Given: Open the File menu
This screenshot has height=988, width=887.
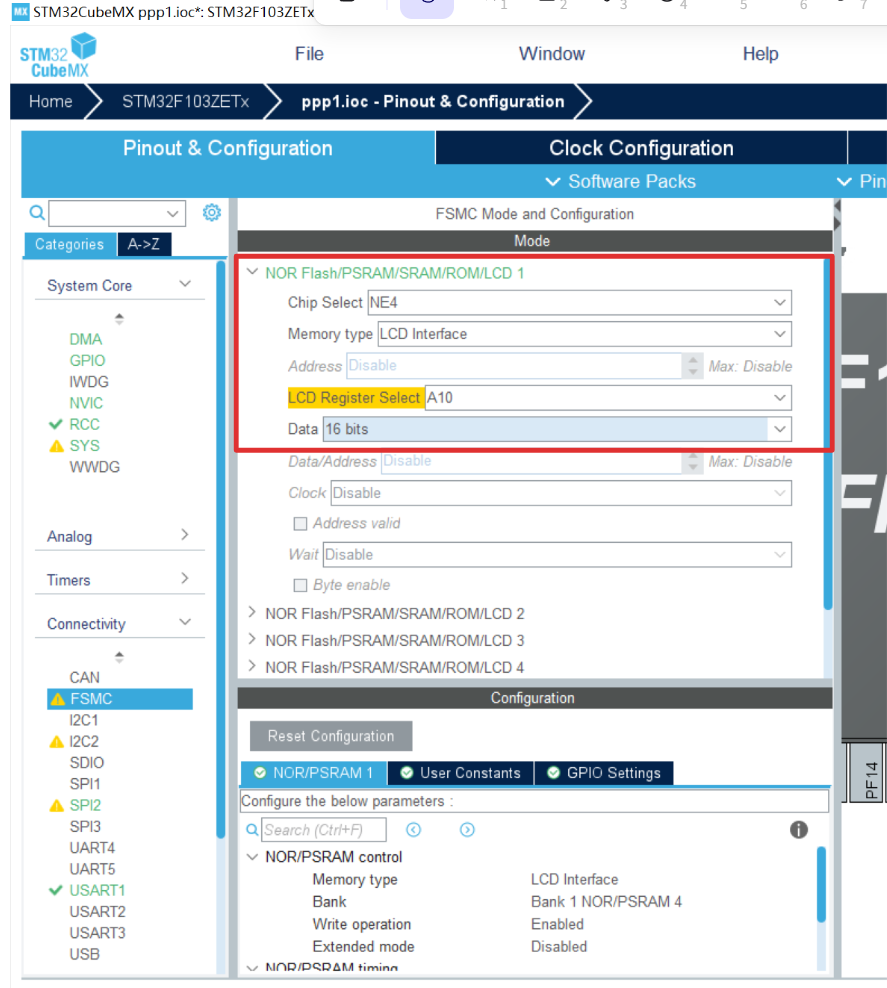Looking at the screenshot, I should [309, 54].
